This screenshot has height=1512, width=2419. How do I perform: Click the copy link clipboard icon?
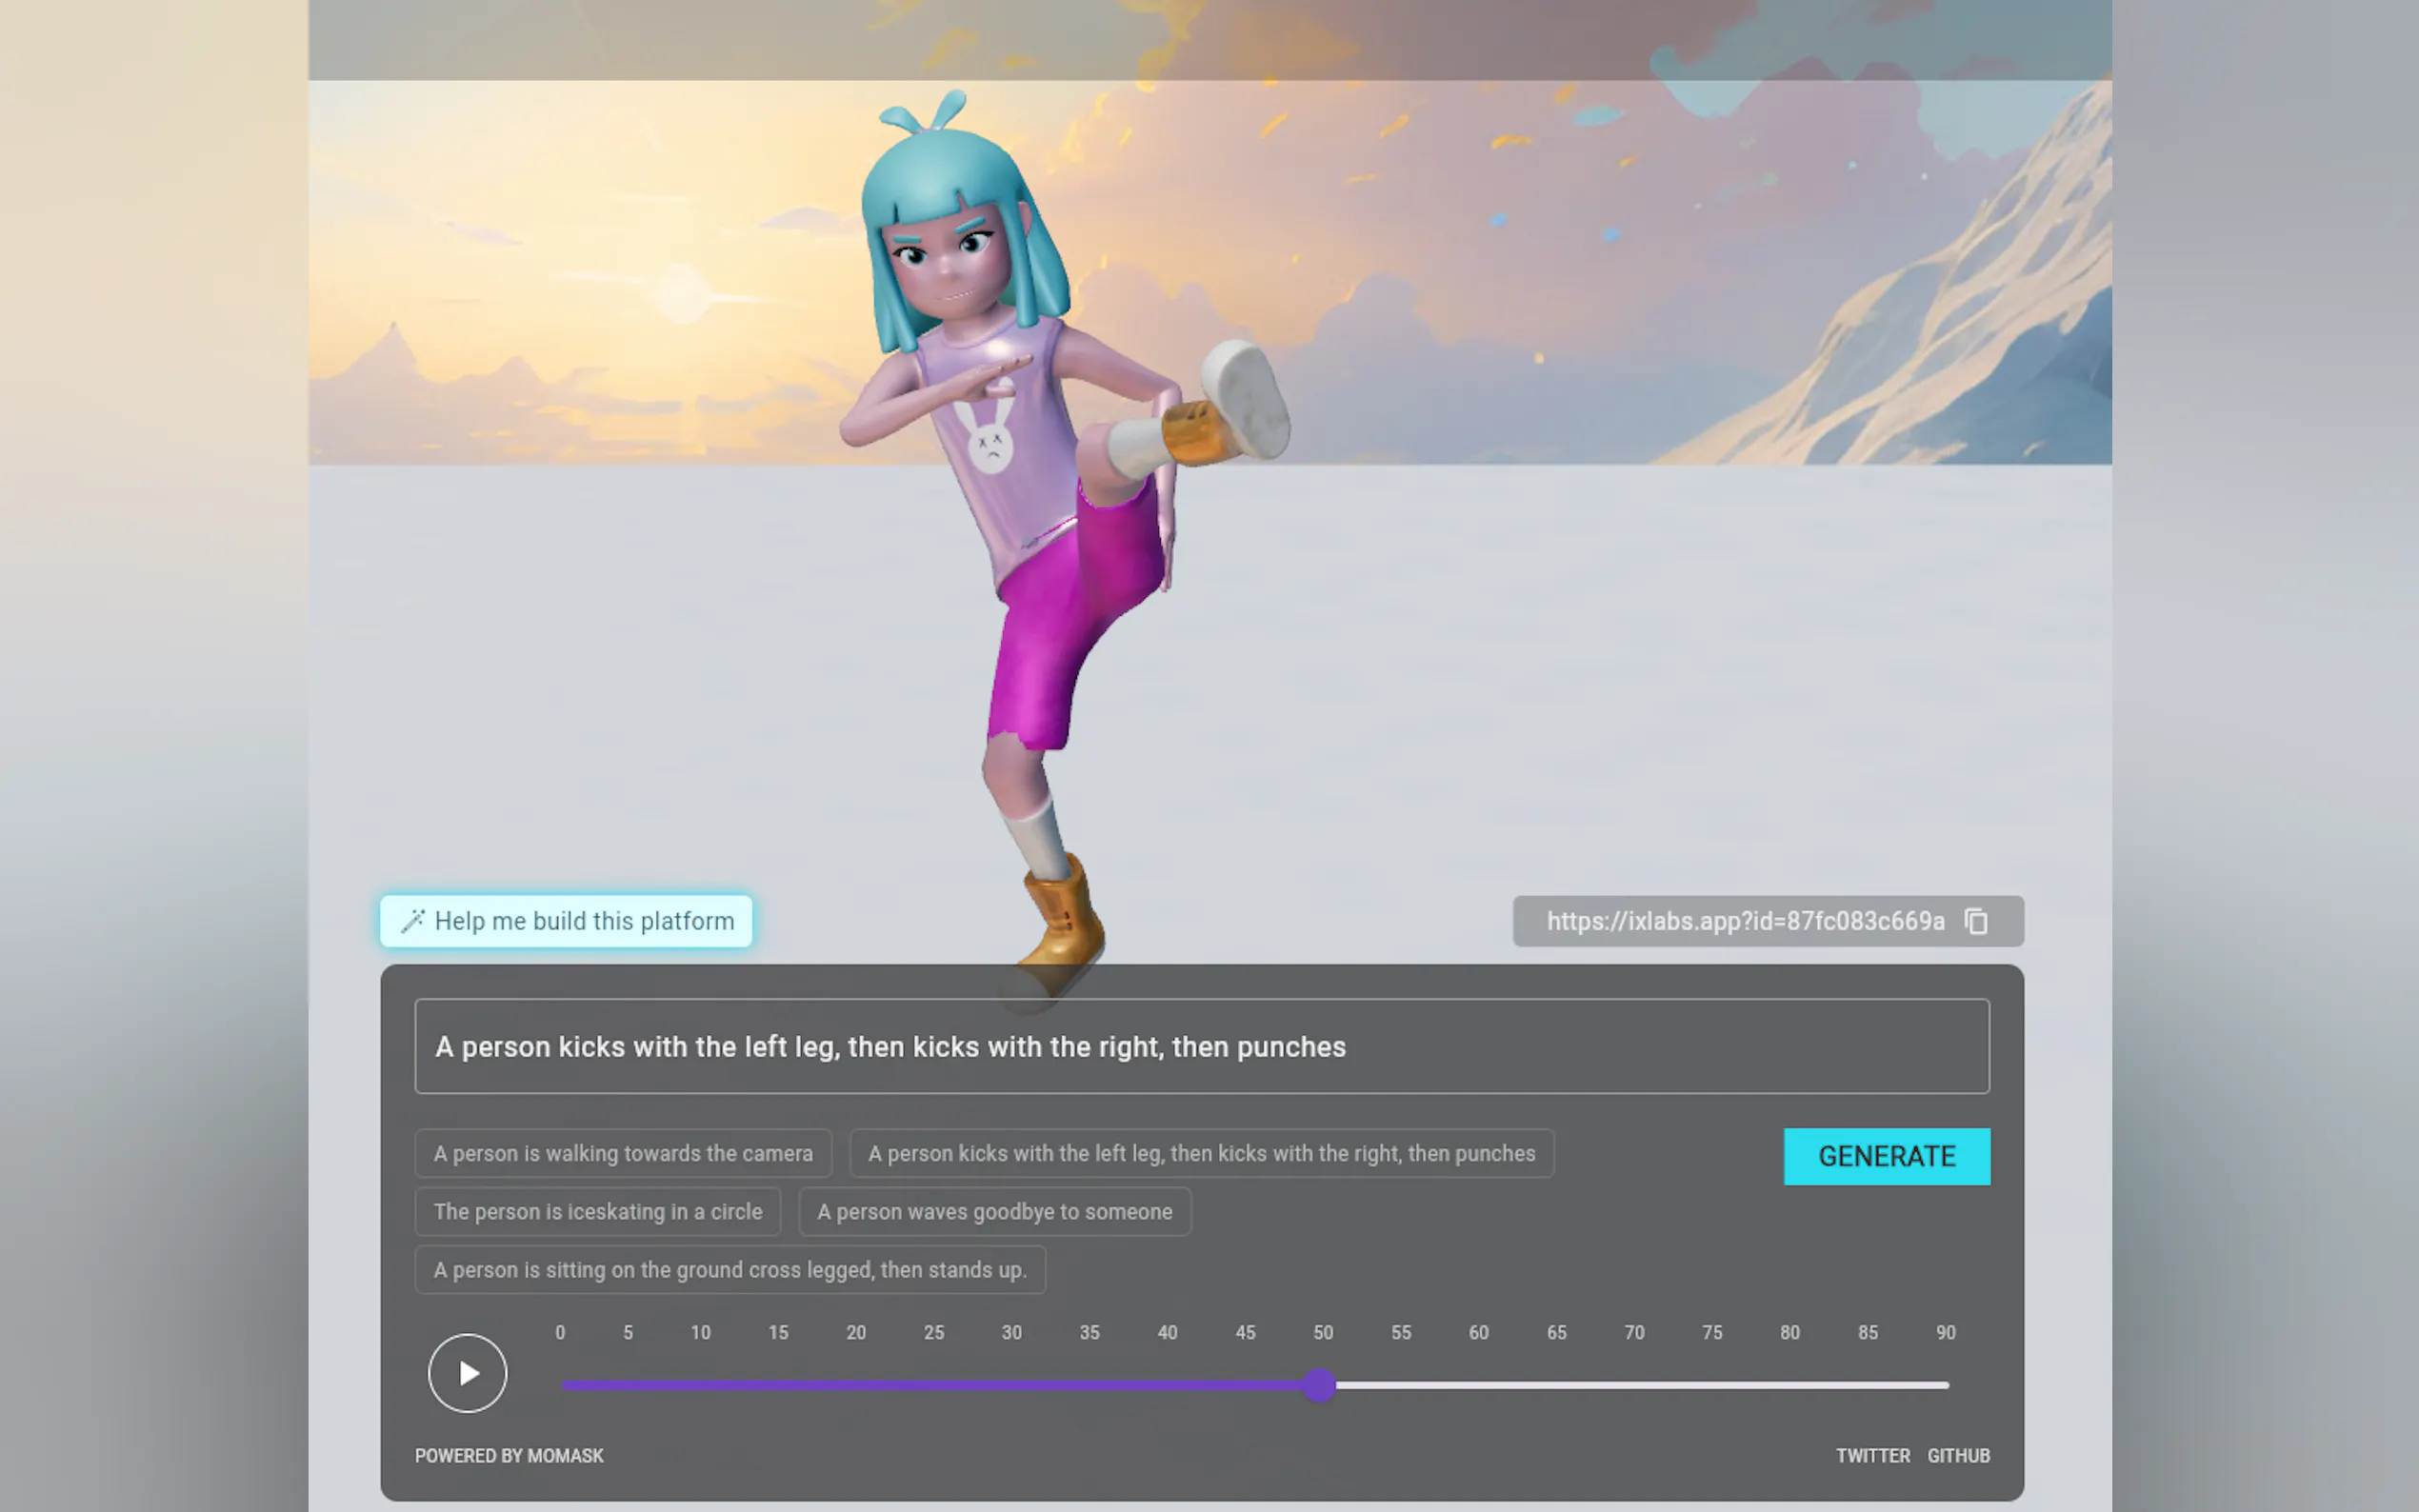1975,921
